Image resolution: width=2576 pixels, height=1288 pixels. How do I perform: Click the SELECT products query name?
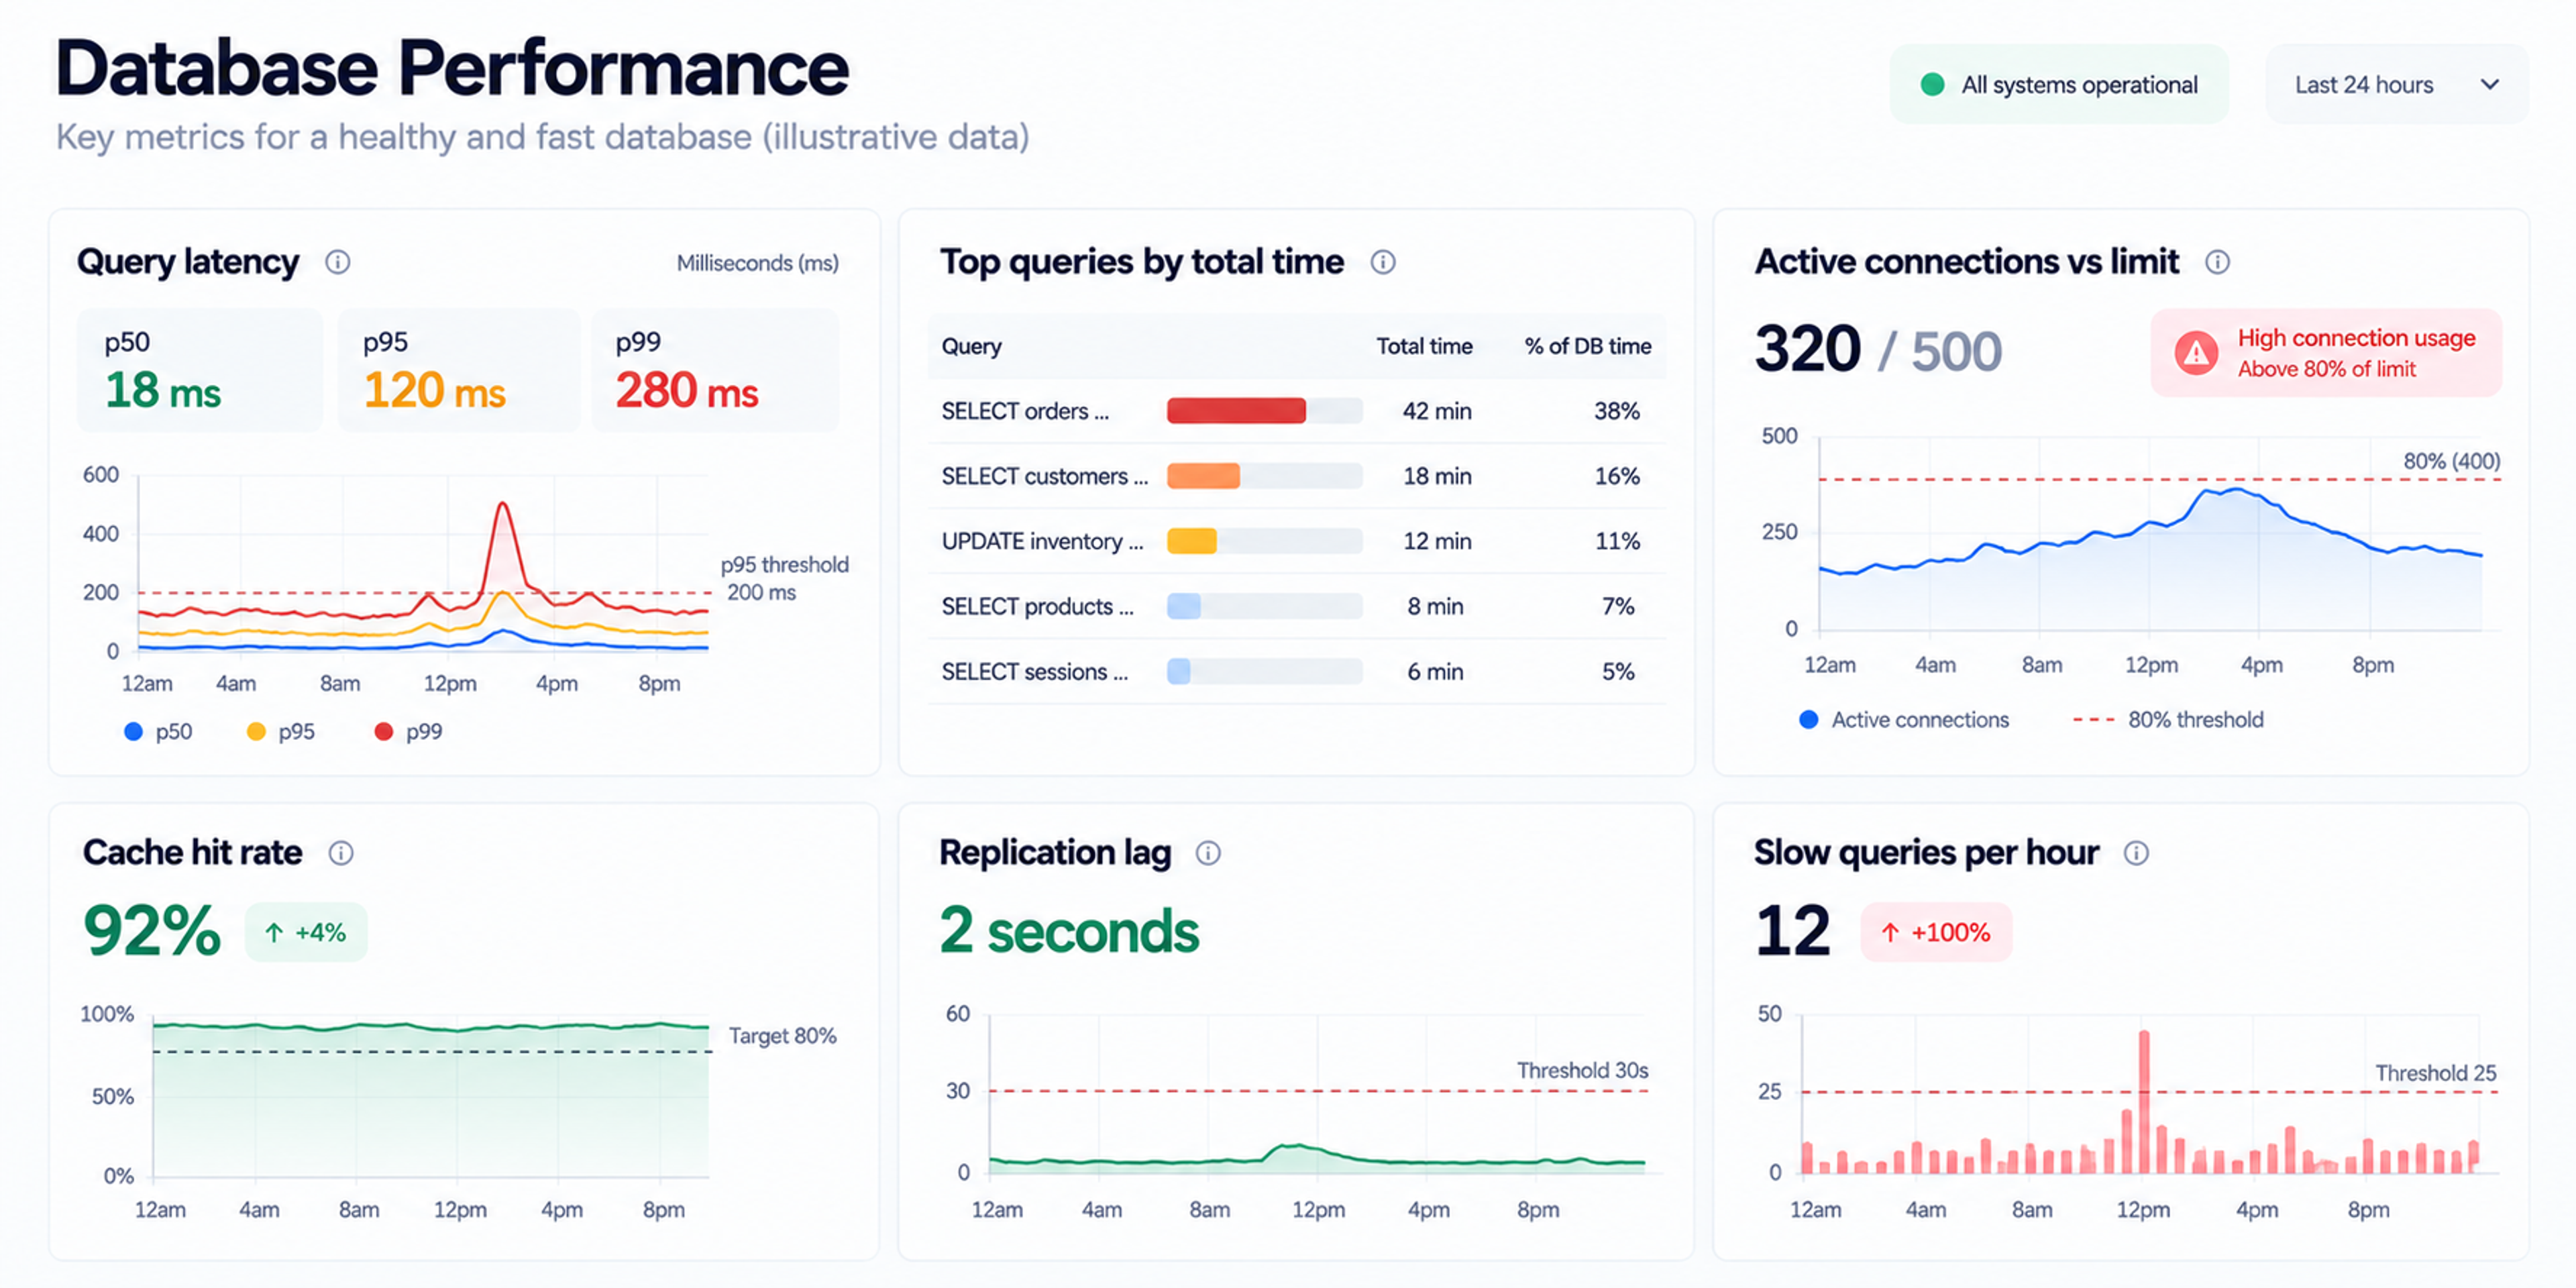tap(1037, 606)
